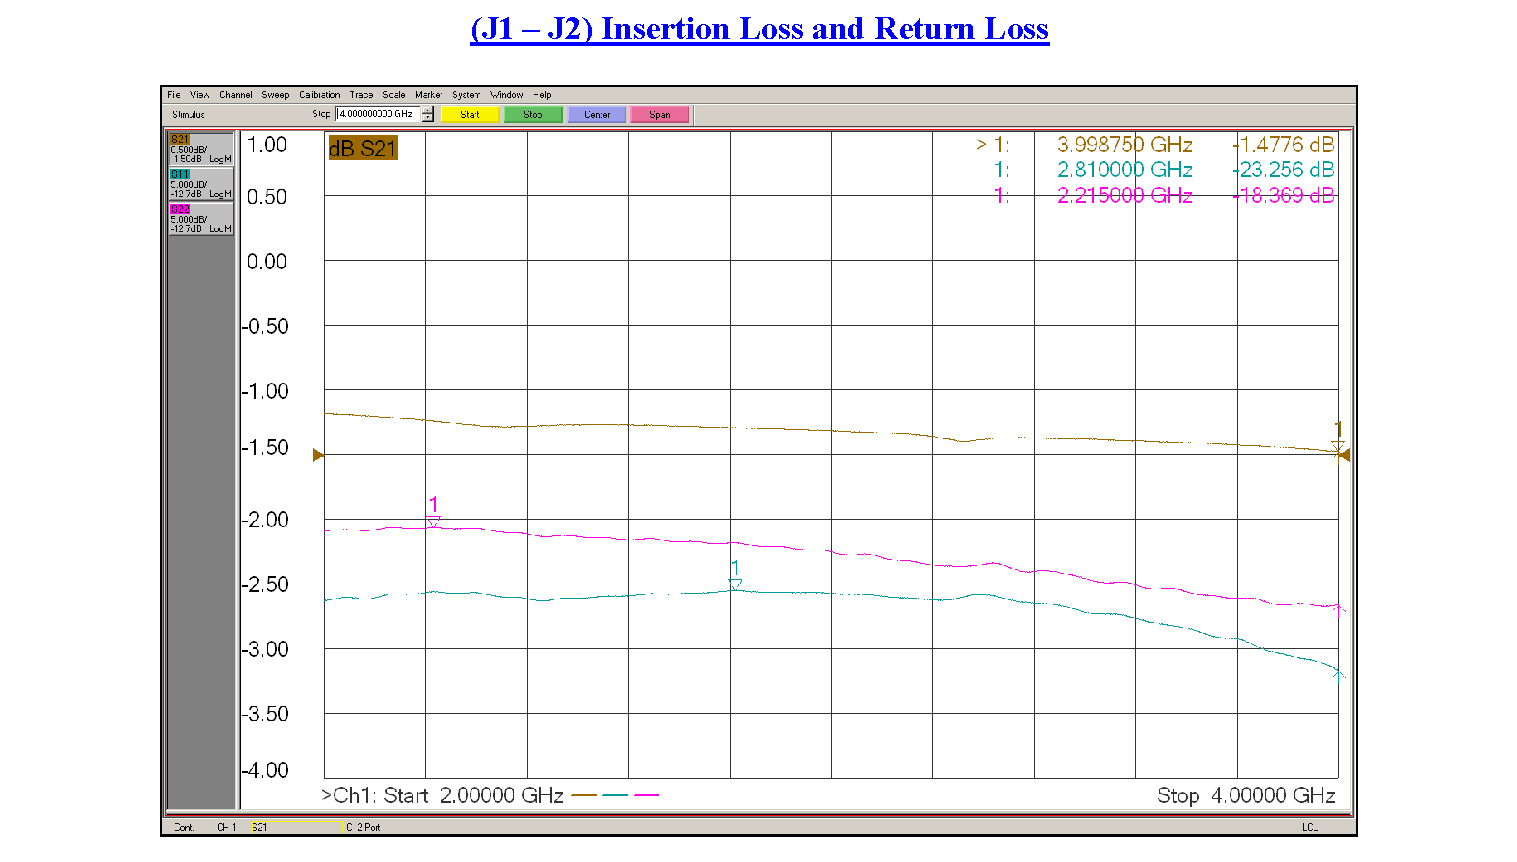
Task: Click the dB S21 trace label
Action: point(363,149)
